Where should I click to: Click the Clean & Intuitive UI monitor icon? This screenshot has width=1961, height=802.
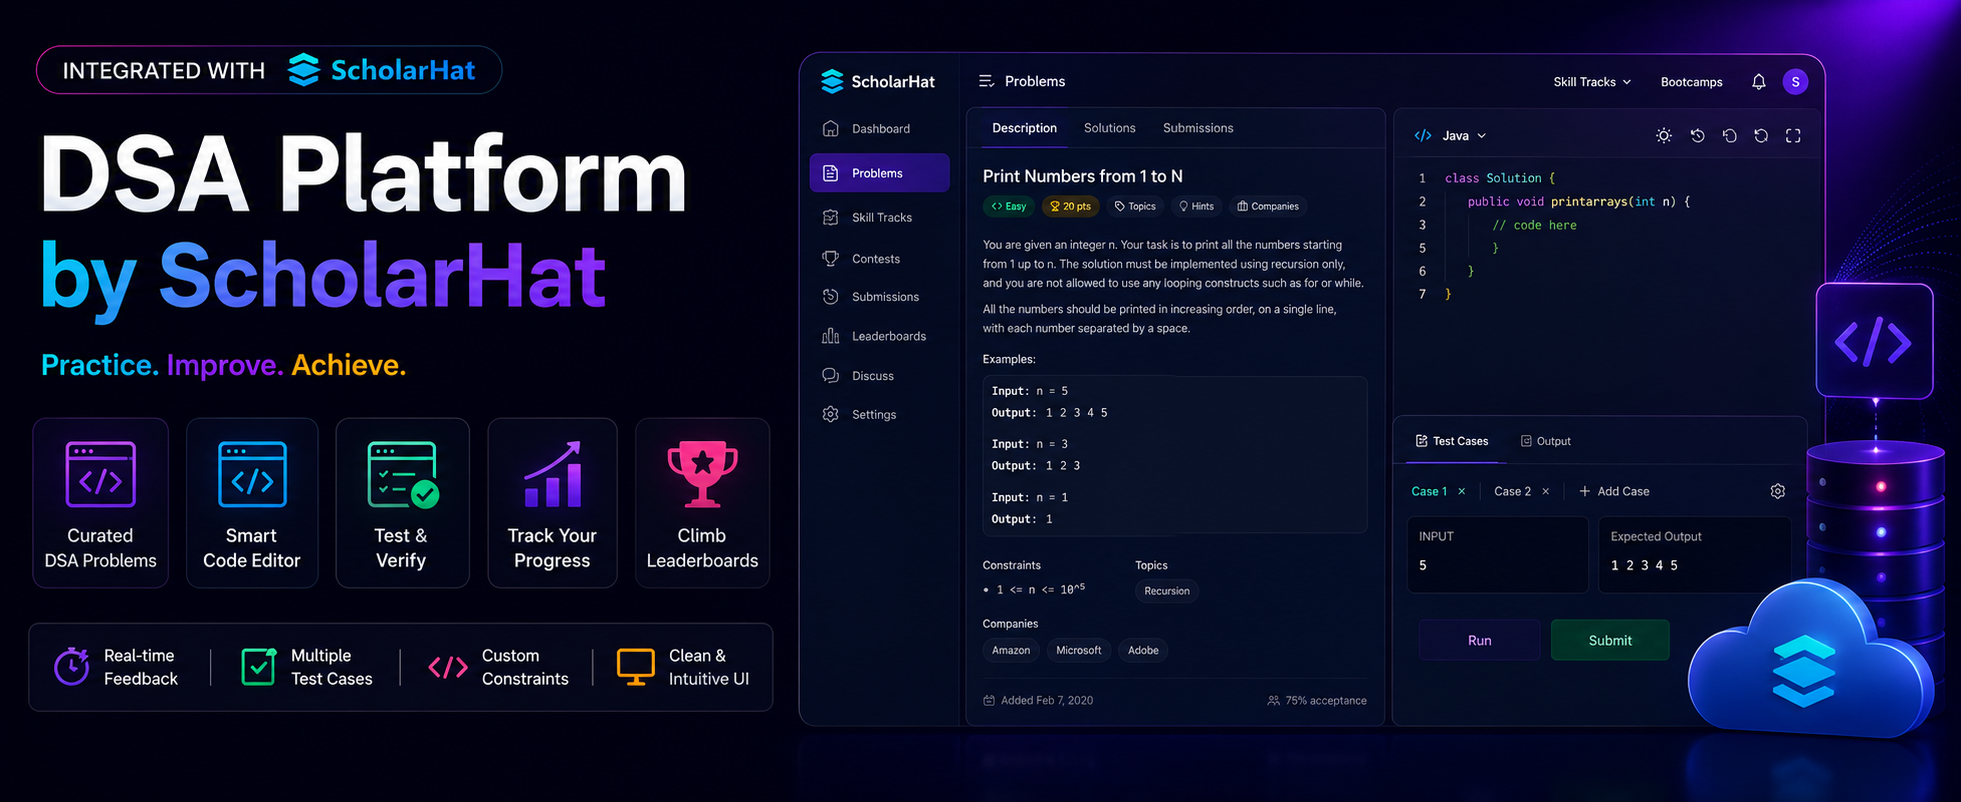pyautogui.click(x=635, y=667)
